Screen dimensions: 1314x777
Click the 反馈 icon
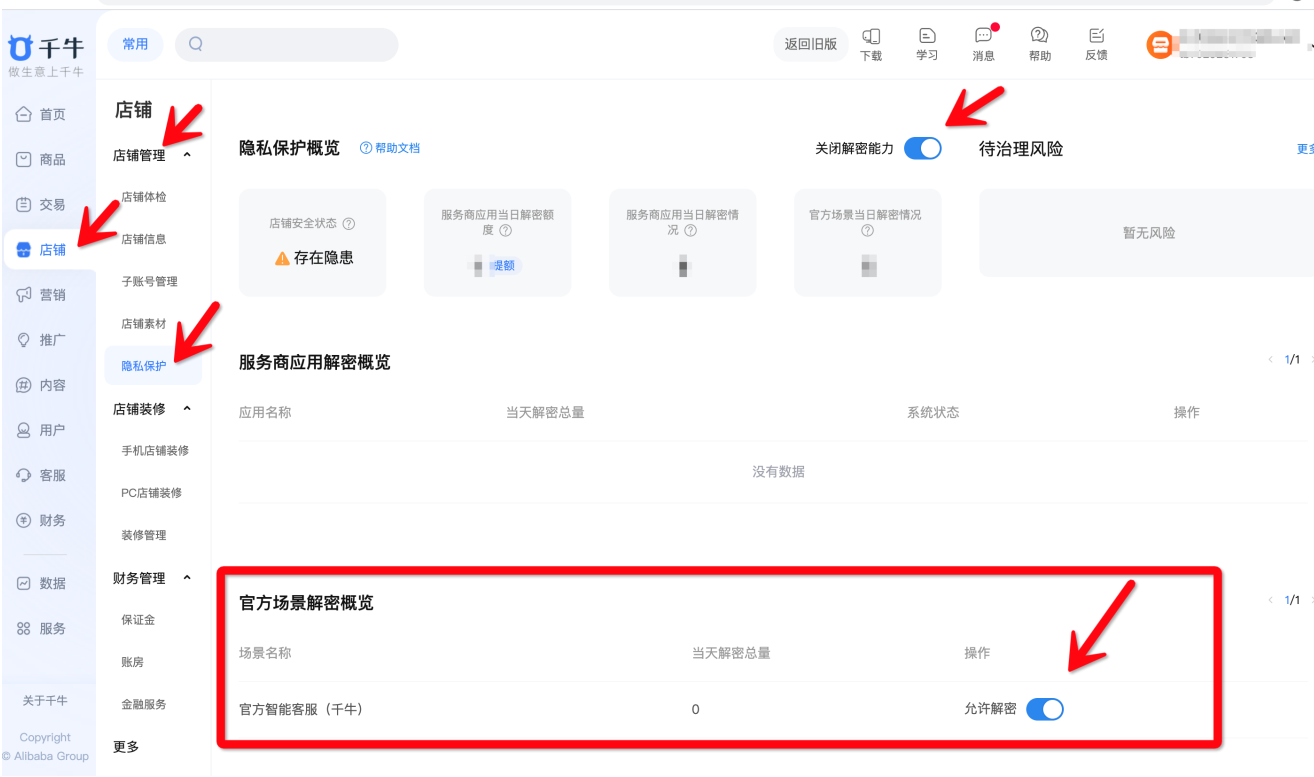tap(1096, 36)
